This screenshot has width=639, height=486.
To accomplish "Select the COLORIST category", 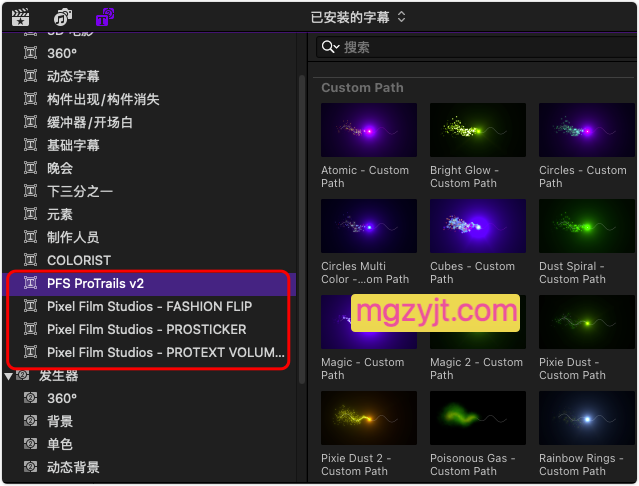I will (149, 260).
